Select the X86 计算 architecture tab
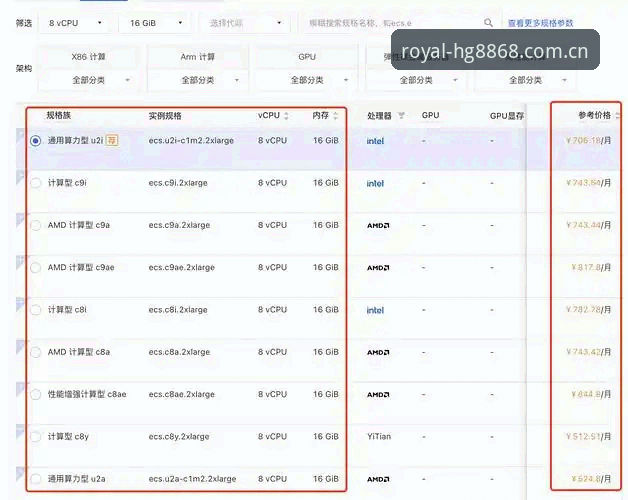The width and height of the screenshot is (628, 500). 89,57
